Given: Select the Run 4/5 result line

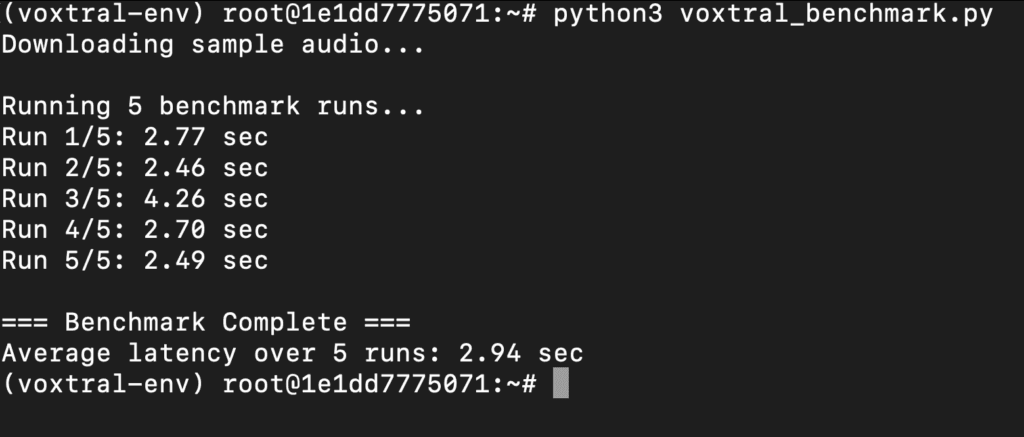Looking at the screenshot, I should [x=135, y=229].
